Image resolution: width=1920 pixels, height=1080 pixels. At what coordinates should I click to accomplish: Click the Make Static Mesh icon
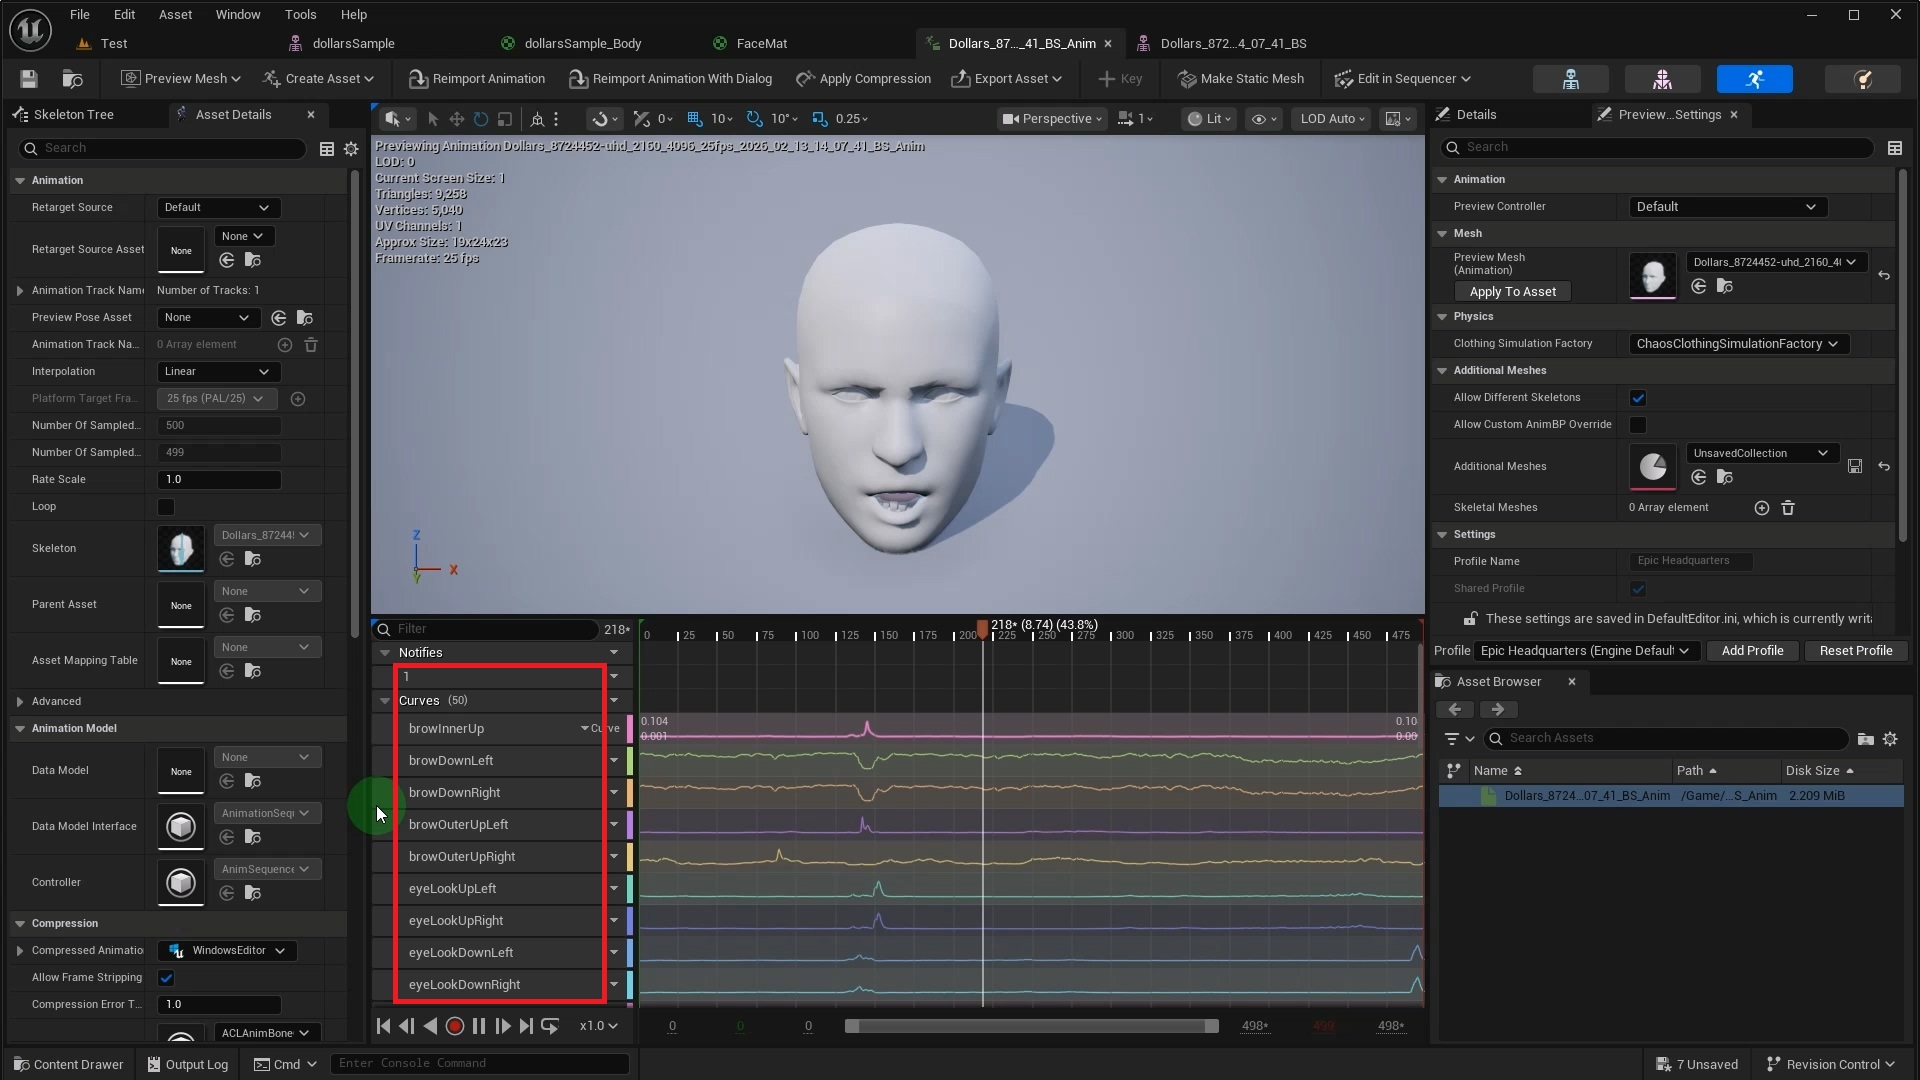click(x=1187, y=79)
